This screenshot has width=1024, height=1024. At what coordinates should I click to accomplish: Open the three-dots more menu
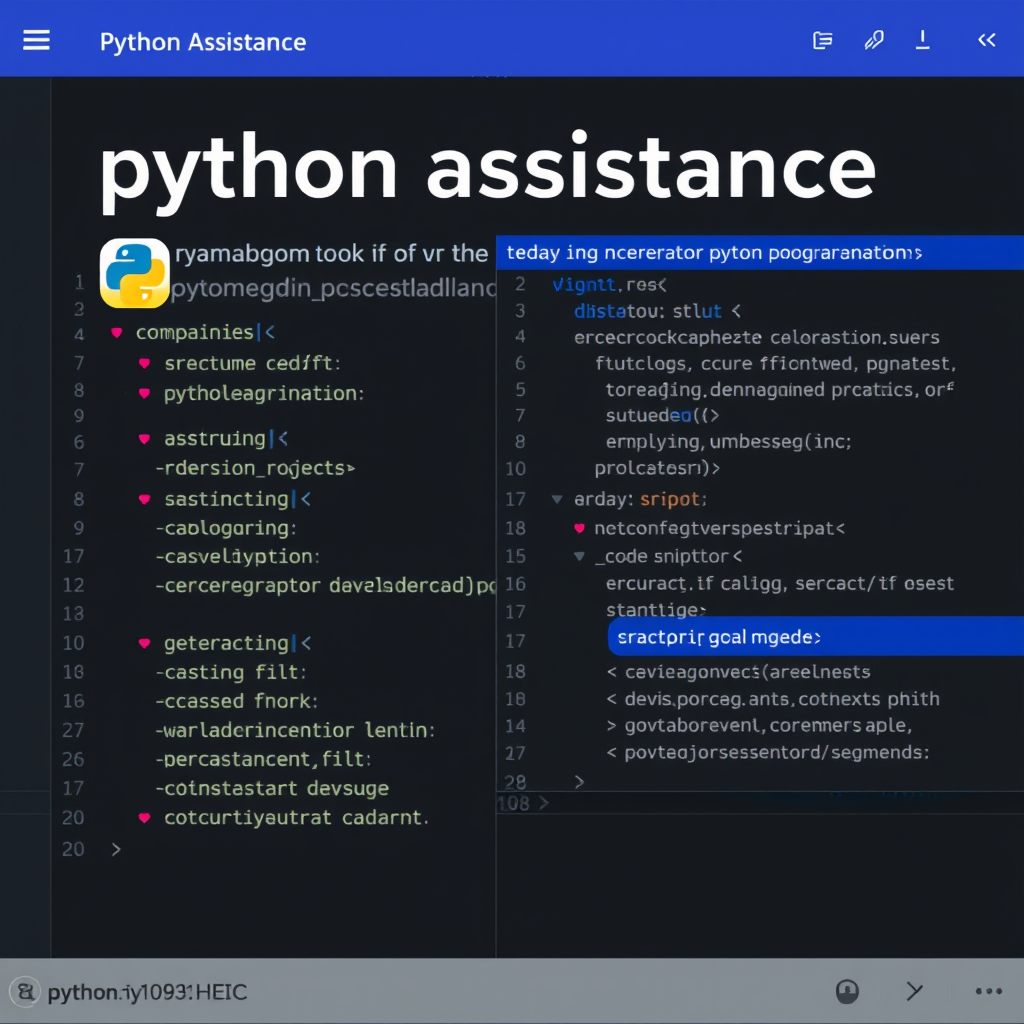989,991
